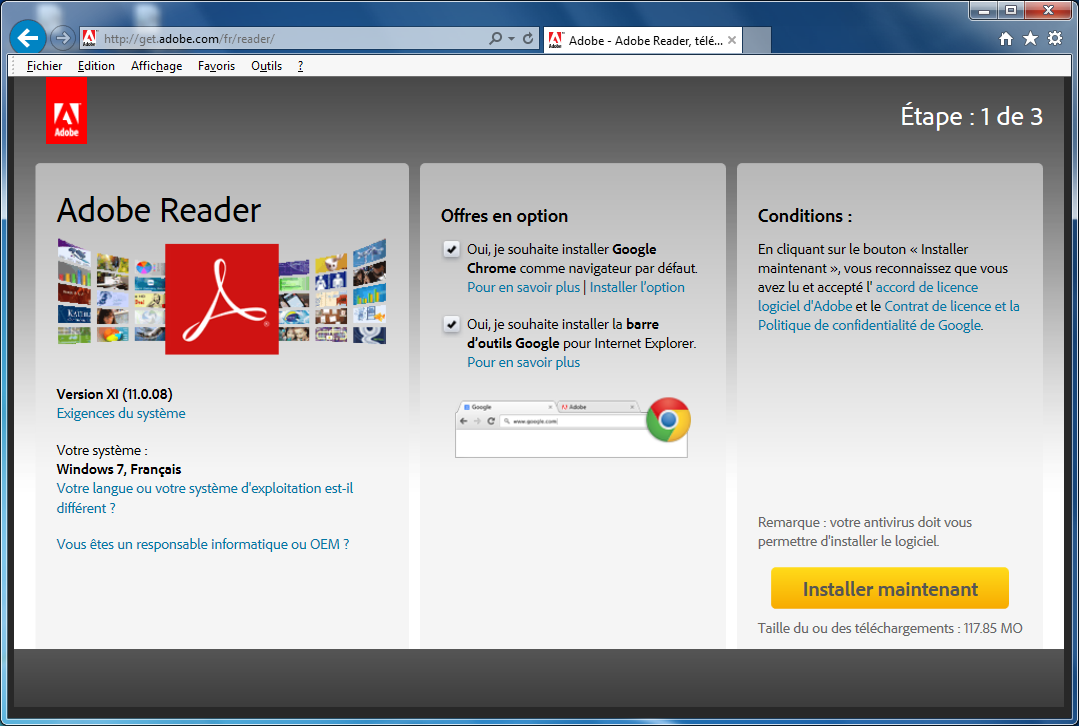Close the browser window
This screenshot has width=1079, height=726.
1048,10
